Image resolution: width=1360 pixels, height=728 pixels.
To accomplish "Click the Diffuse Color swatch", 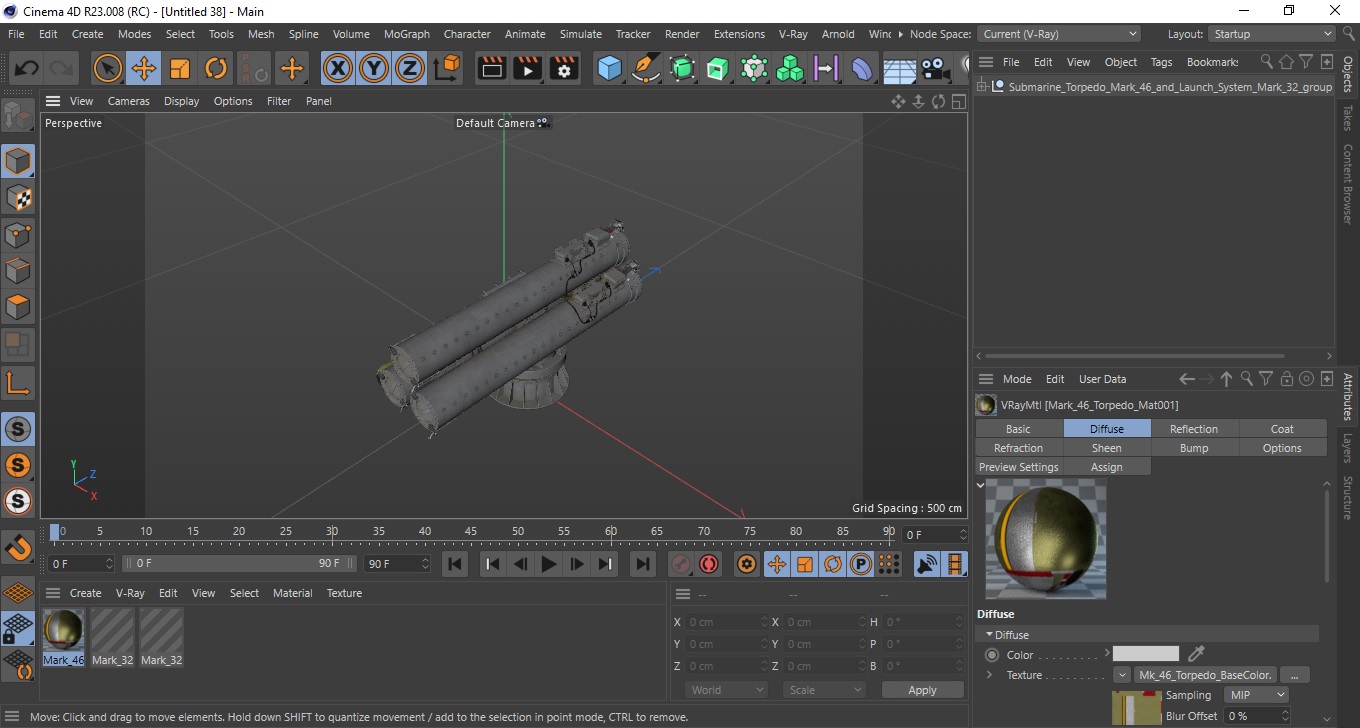I will (x=1146, y=654).
